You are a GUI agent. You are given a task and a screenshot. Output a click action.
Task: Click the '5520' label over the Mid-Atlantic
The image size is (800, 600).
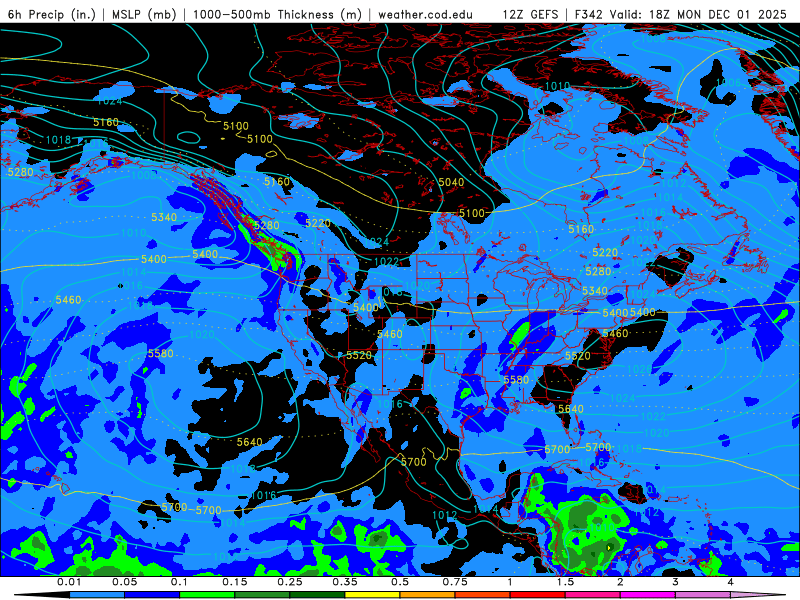578,356
